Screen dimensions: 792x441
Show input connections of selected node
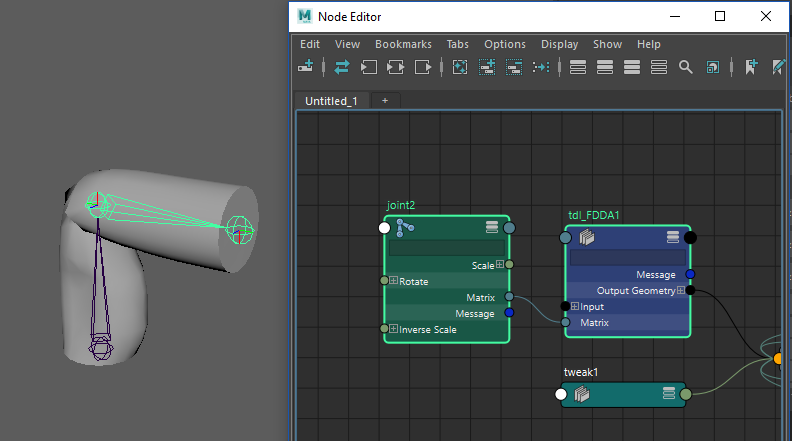(368, 67)
